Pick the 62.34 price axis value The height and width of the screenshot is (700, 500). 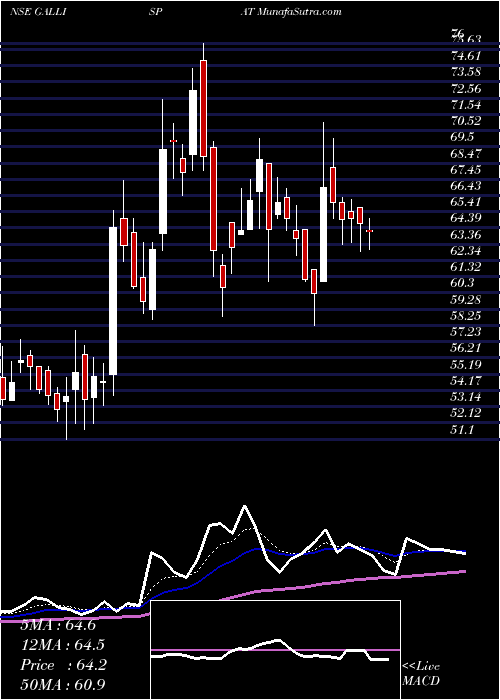click(x=466, y=250)
